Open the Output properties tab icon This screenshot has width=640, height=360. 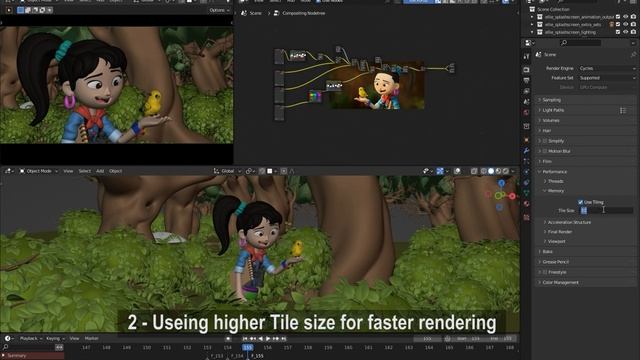527,80
